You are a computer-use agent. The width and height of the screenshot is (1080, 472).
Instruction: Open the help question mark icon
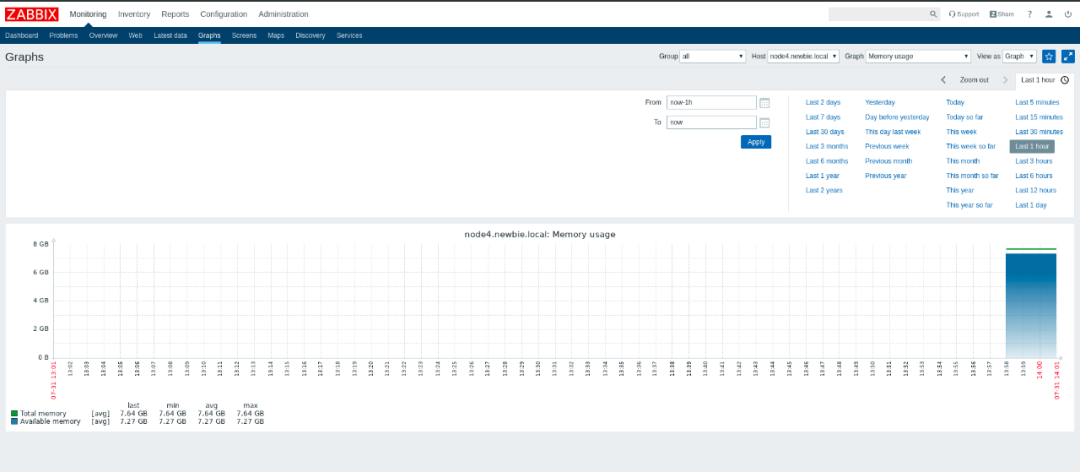coord(1030,14)
